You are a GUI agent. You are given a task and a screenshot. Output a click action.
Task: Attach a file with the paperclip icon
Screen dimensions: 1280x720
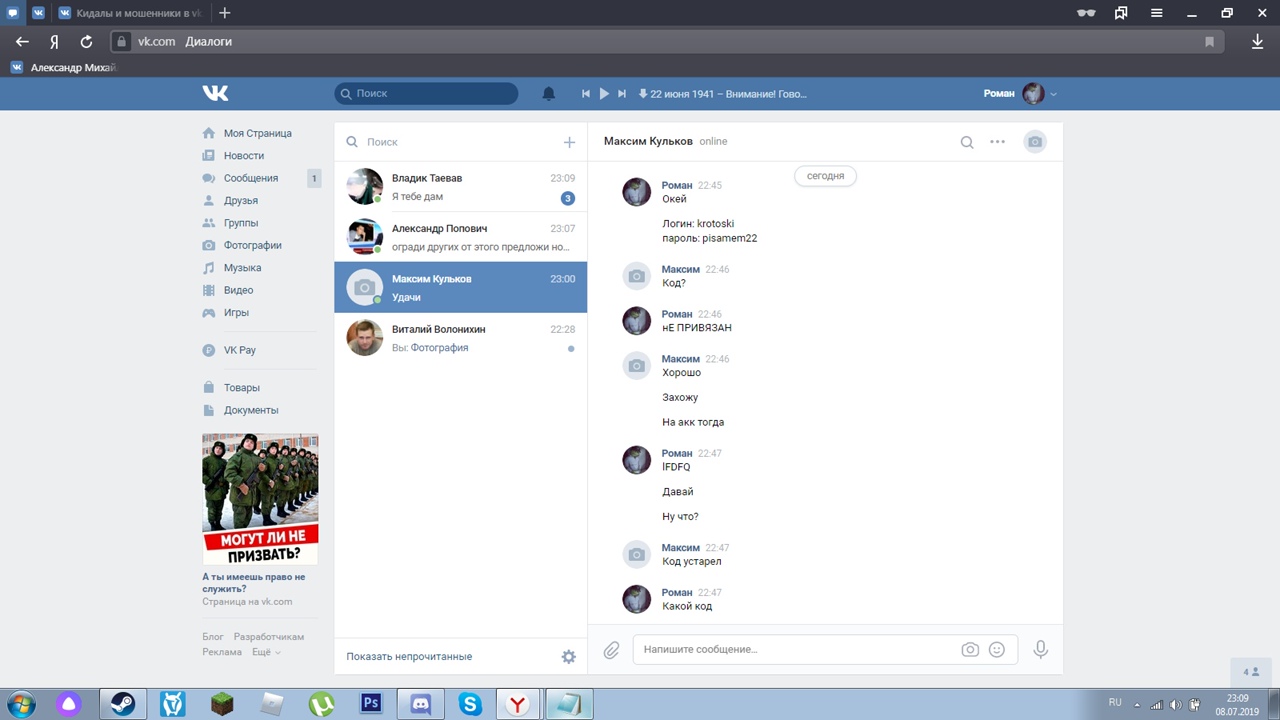coord(611,650)
